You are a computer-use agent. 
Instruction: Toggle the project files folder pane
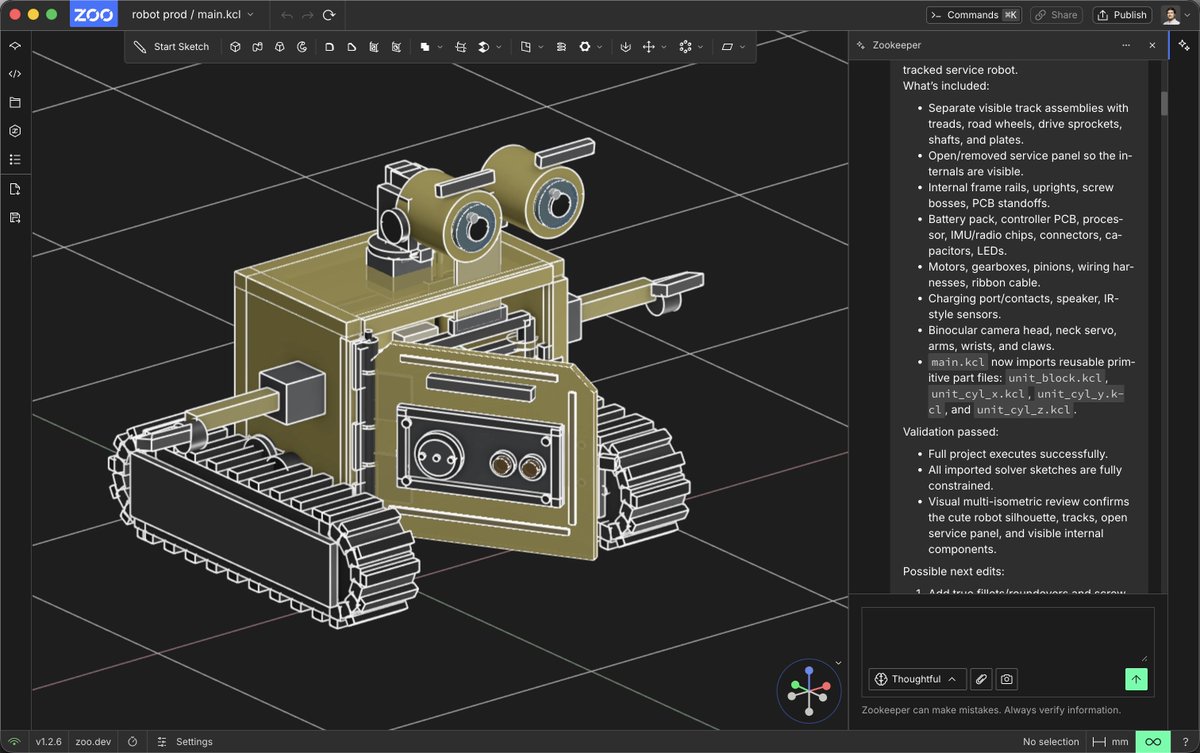click(15, 102)
